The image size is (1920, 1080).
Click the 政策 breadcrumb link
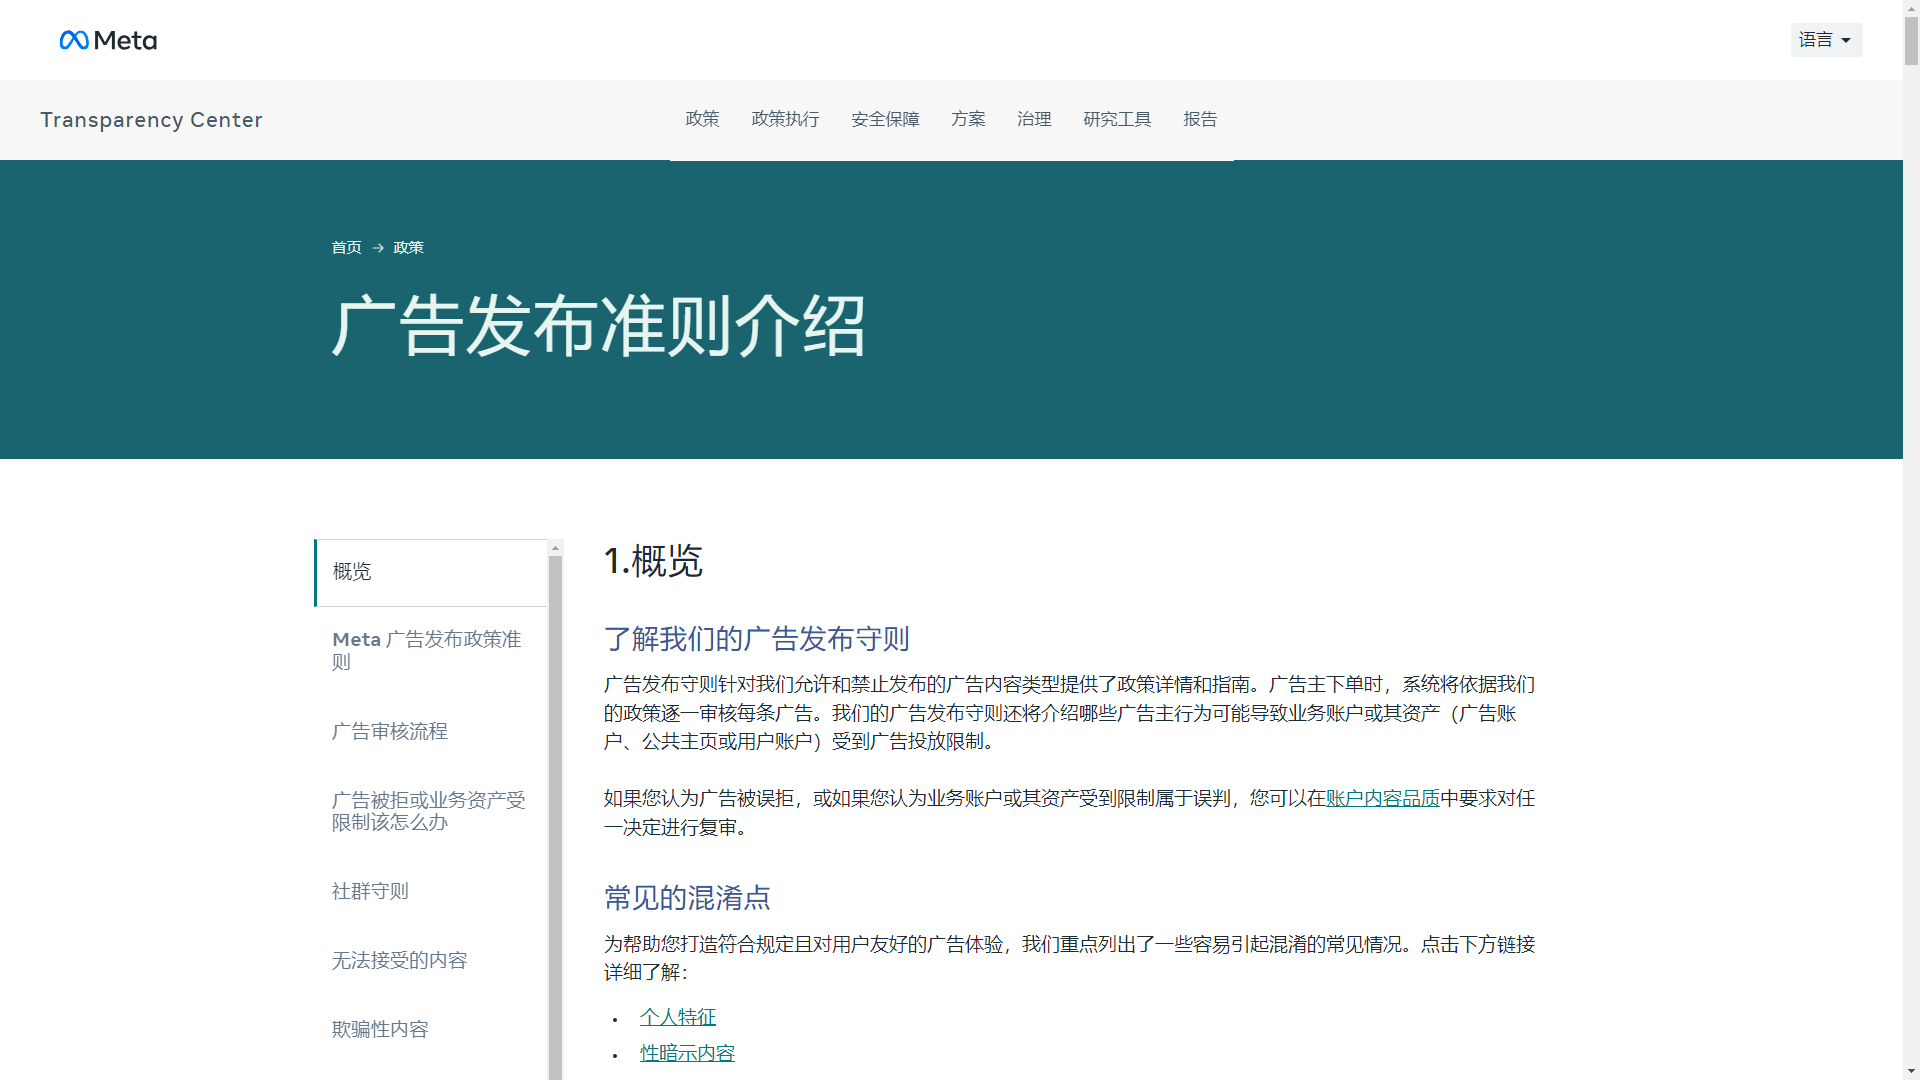pyautogui.click(x=407, y=247)
